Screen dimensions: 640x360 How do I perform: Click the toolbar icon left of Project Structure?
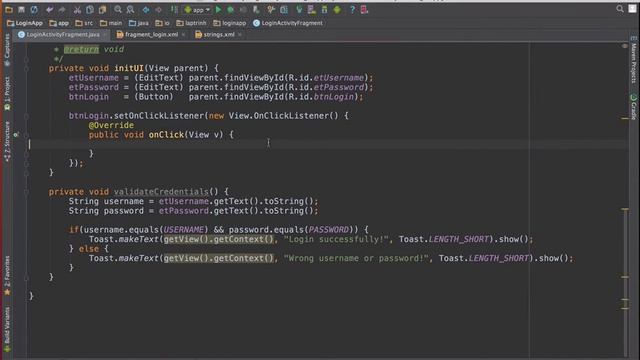[x=271, y=9]
